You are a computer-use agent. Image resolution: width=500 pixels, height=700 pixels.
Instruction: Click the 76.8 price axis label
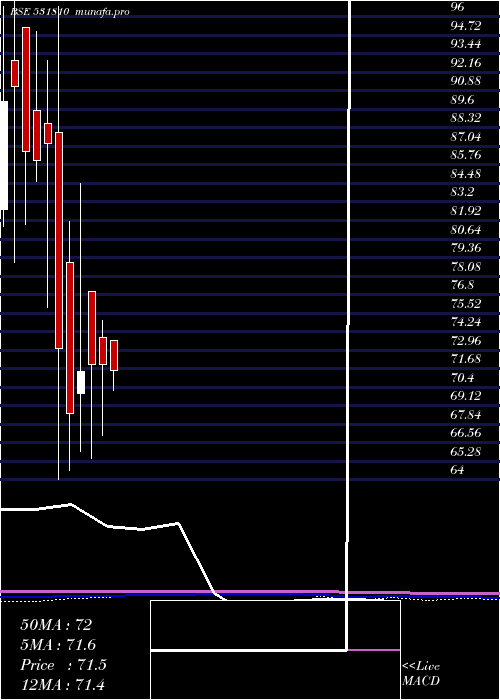click(462, 285)
